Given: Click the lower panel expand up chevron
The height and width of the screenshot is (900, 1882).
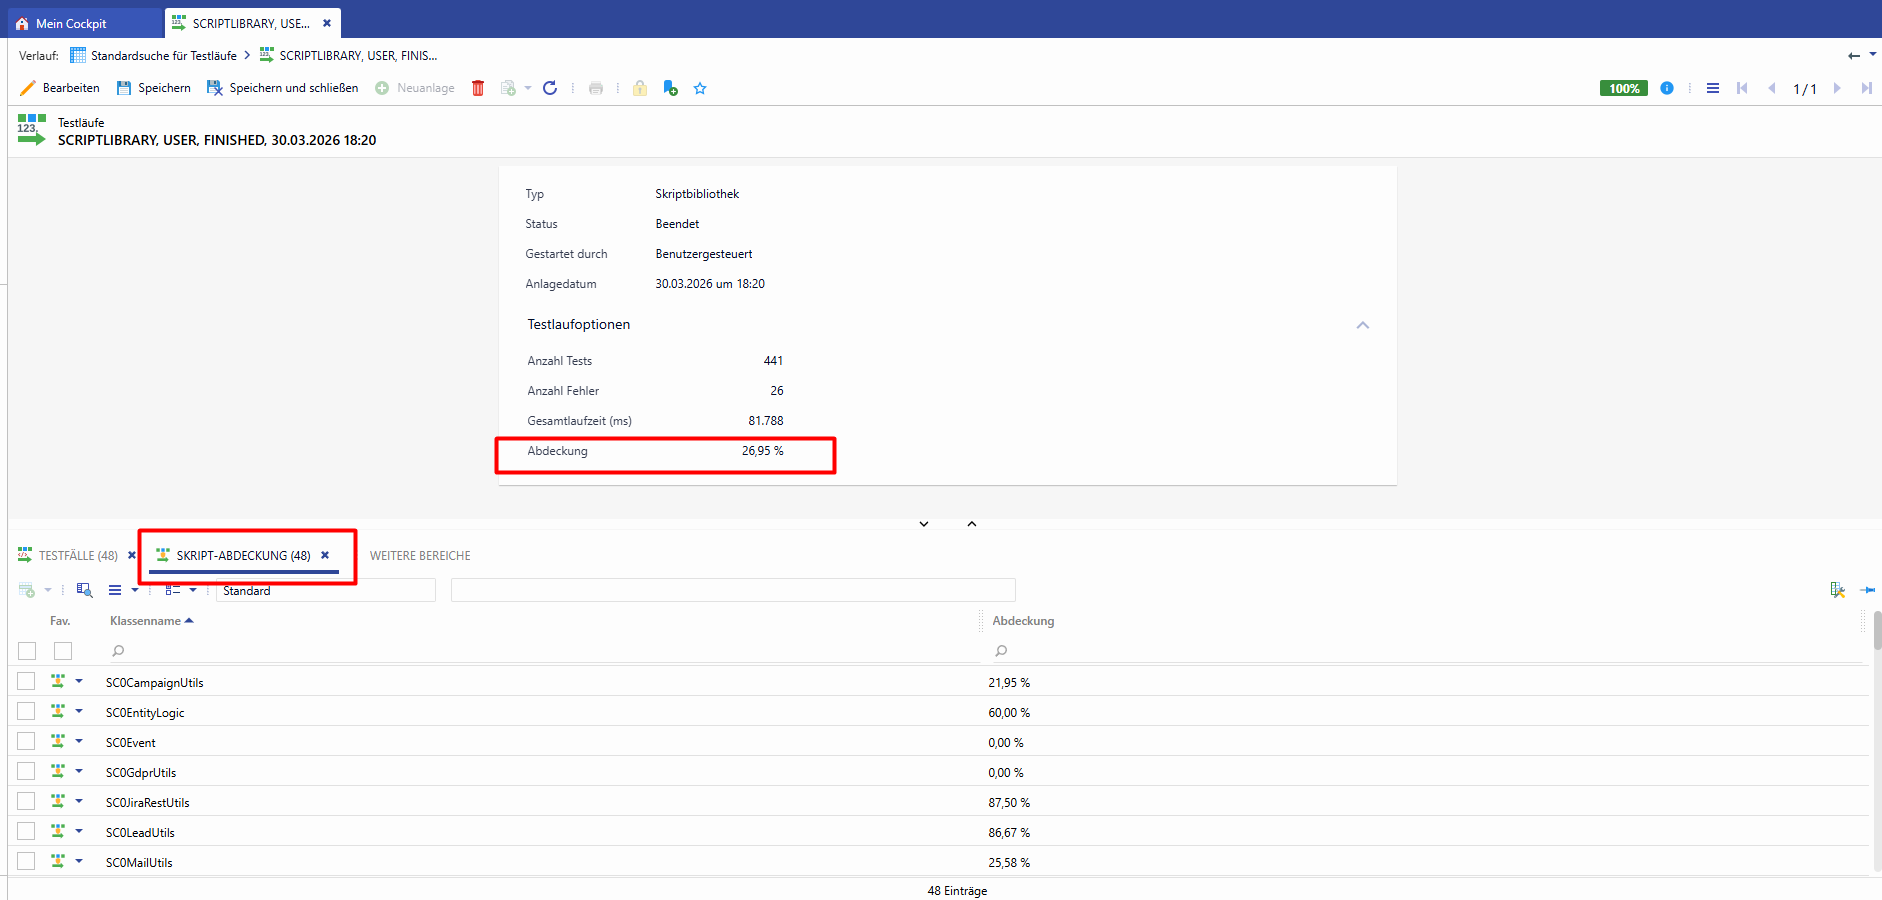Looking at the screenshot, I should point(972,524).
